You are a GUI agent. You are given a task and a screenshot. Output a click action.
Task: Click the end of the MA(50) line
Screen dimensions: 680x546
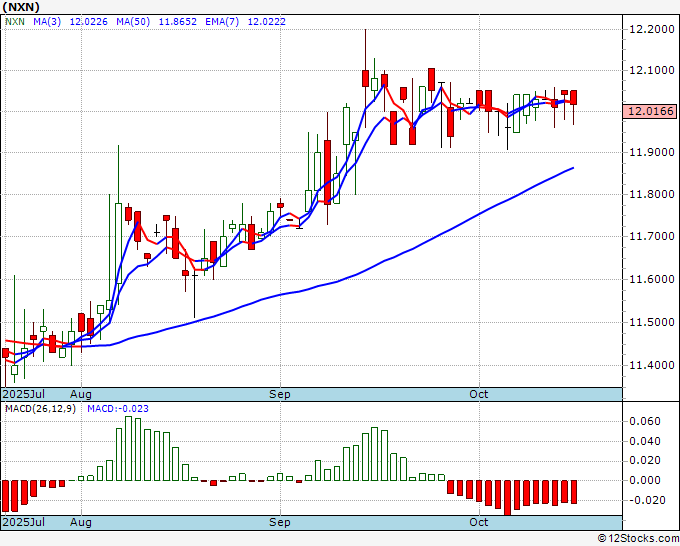(x=573, y=168)
